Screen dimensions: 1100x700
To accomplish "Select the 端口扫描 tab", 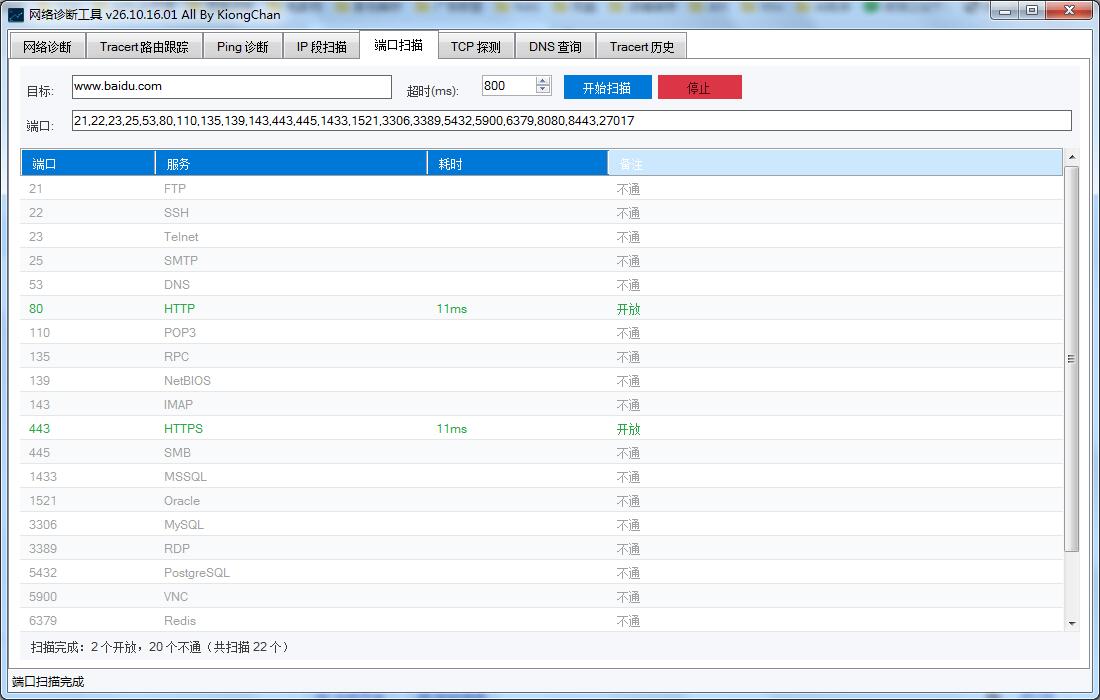I will (x=398, y=45).
